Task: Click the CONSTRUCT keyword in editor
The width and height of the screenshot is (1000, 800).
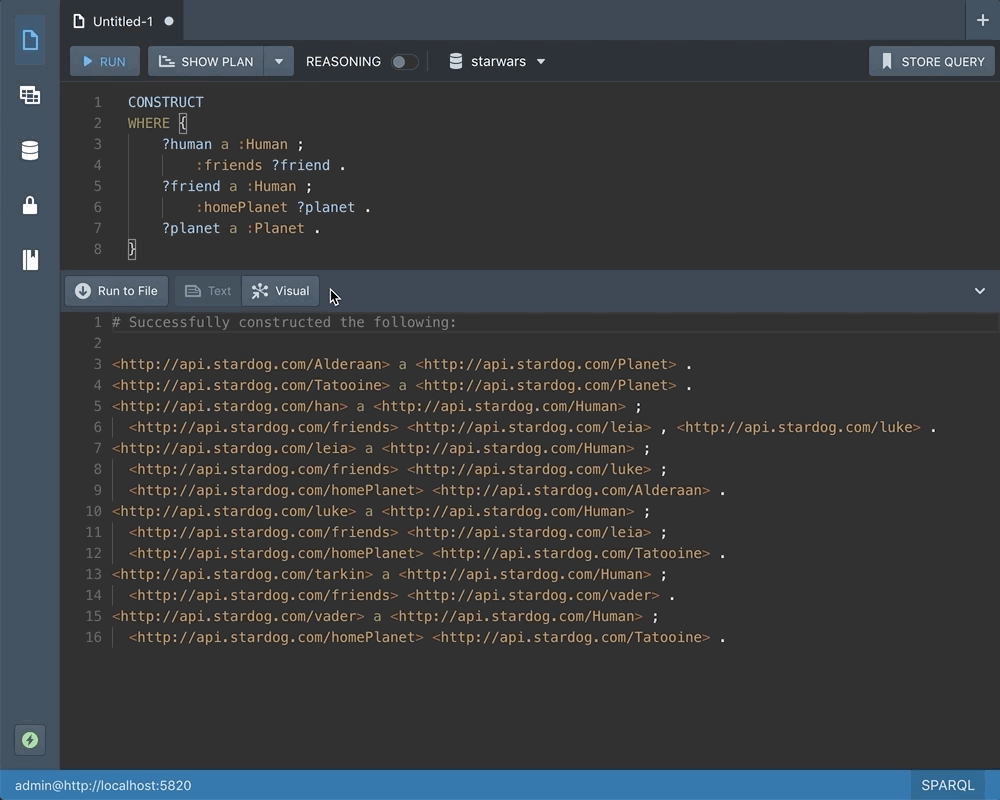Action: (x=166, y=102)
